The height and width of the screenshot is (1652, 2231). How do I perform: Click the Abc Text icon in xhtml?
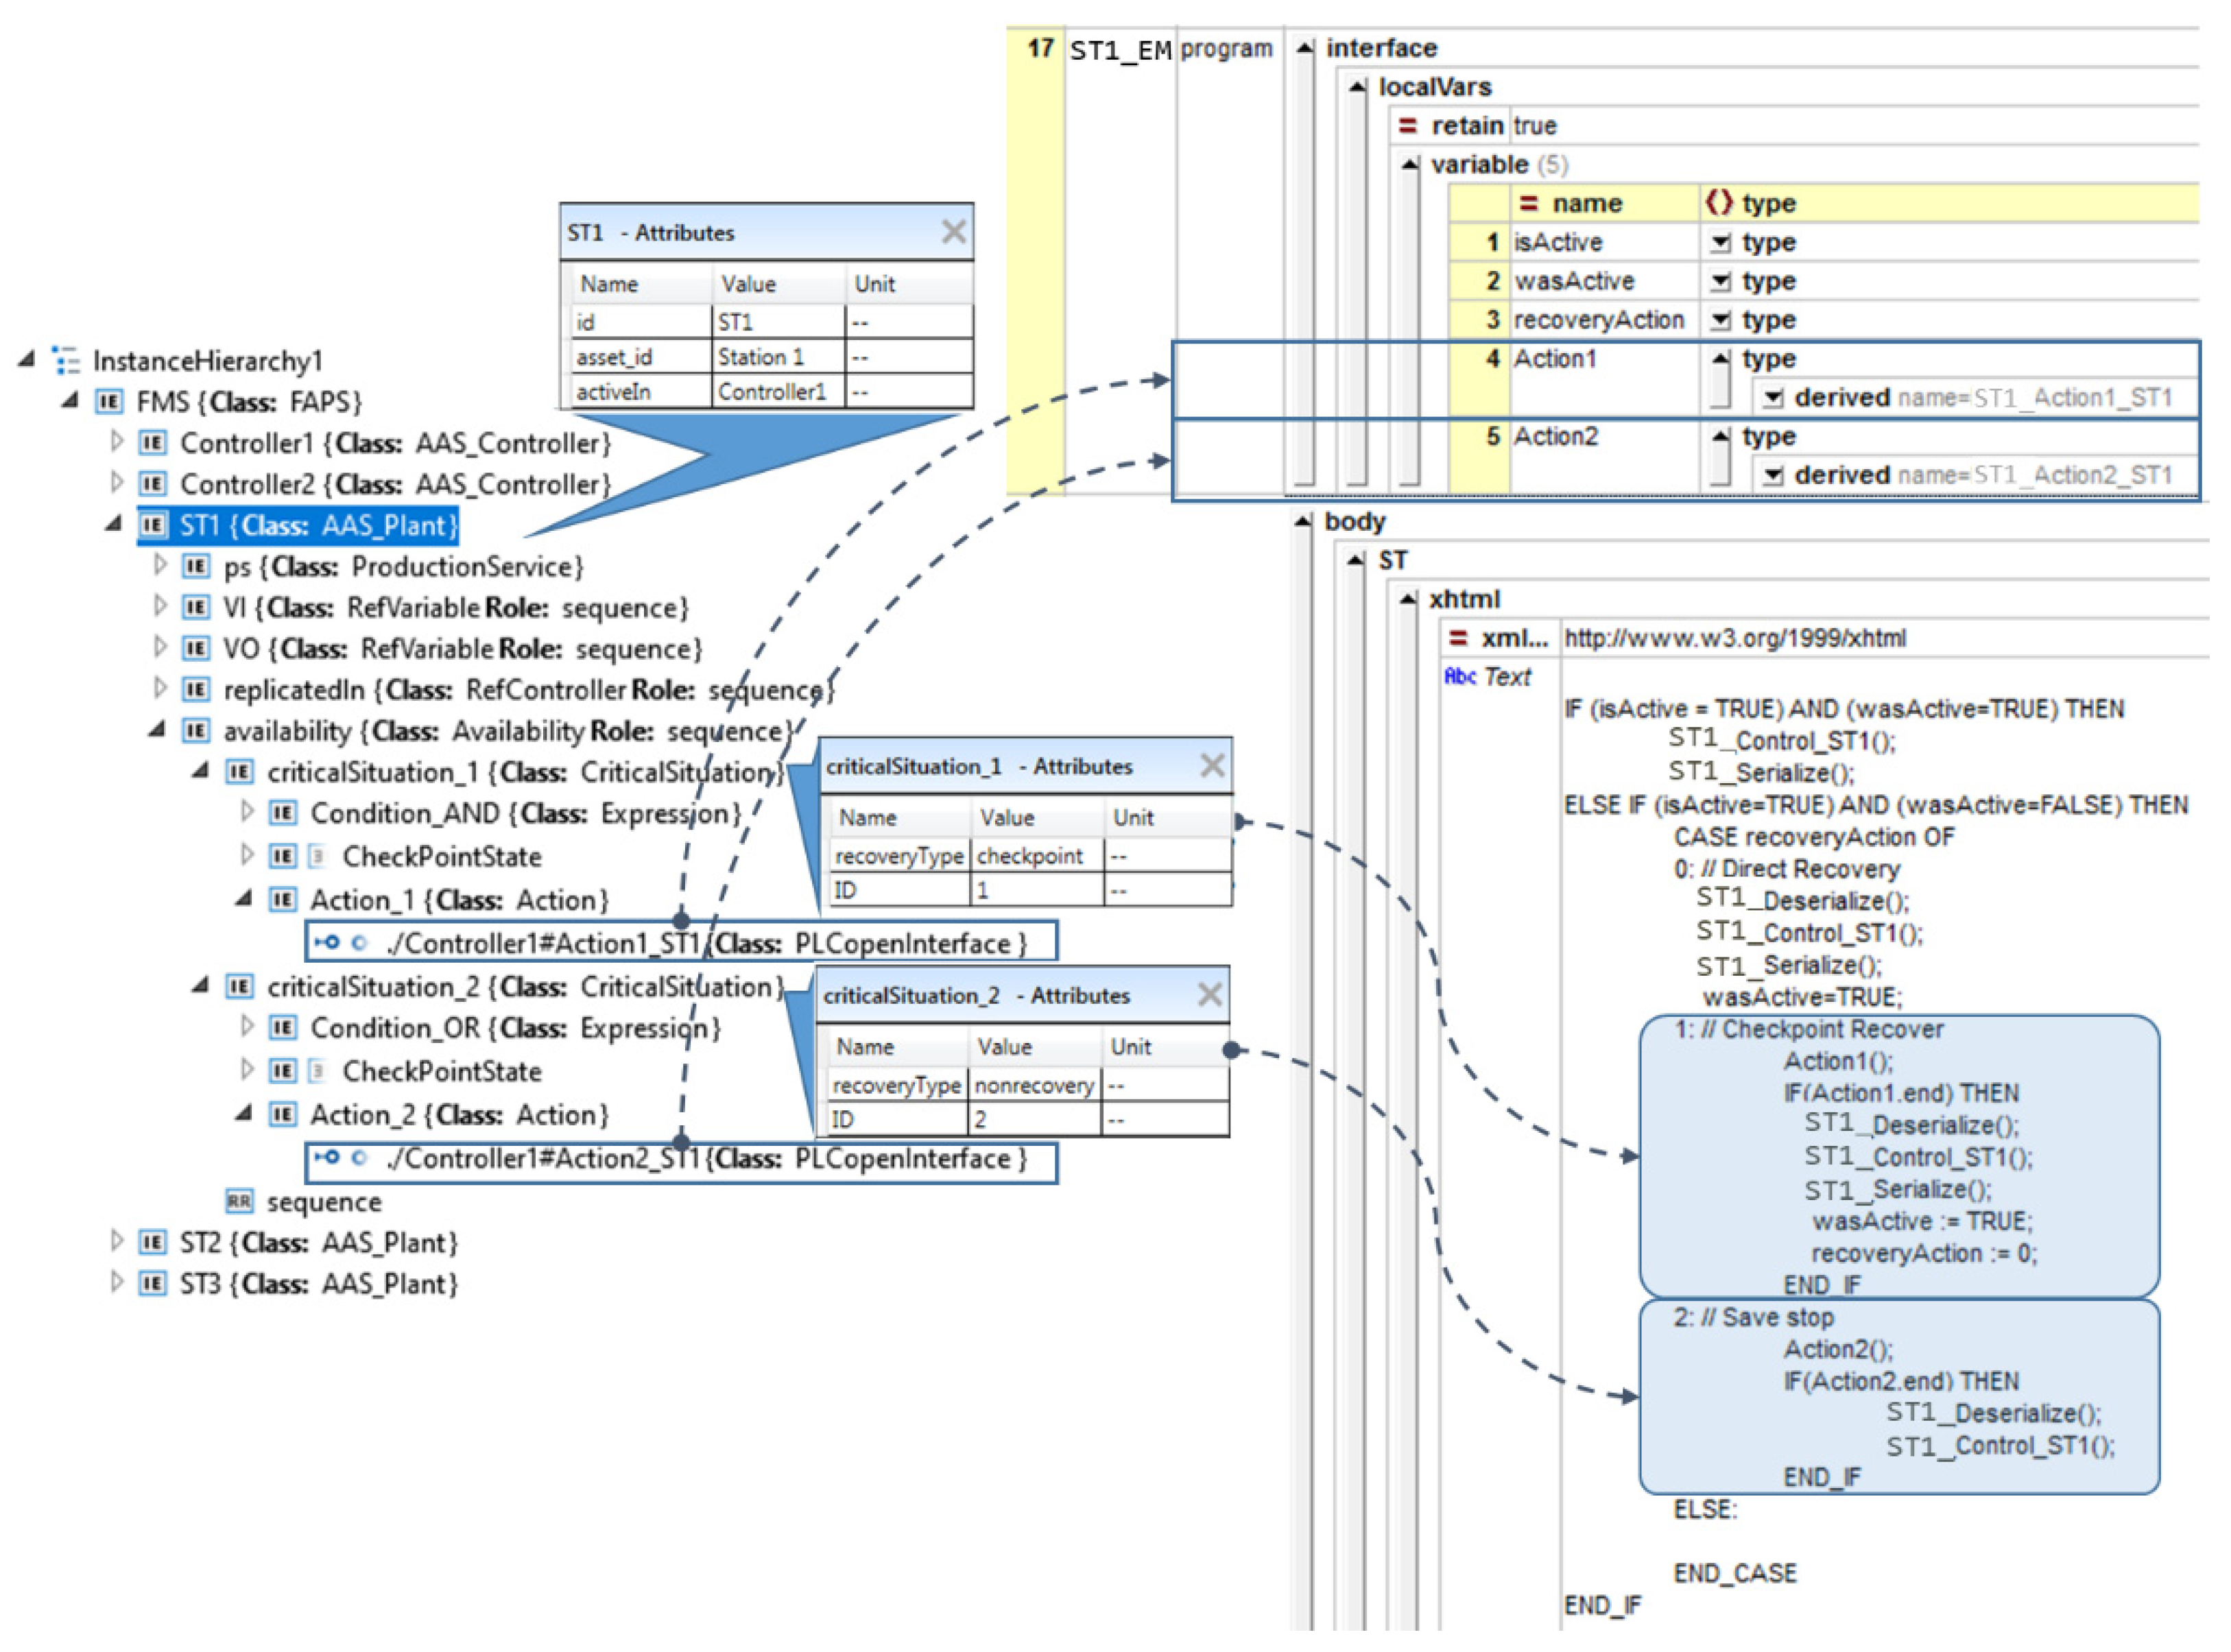(1460, 677)
